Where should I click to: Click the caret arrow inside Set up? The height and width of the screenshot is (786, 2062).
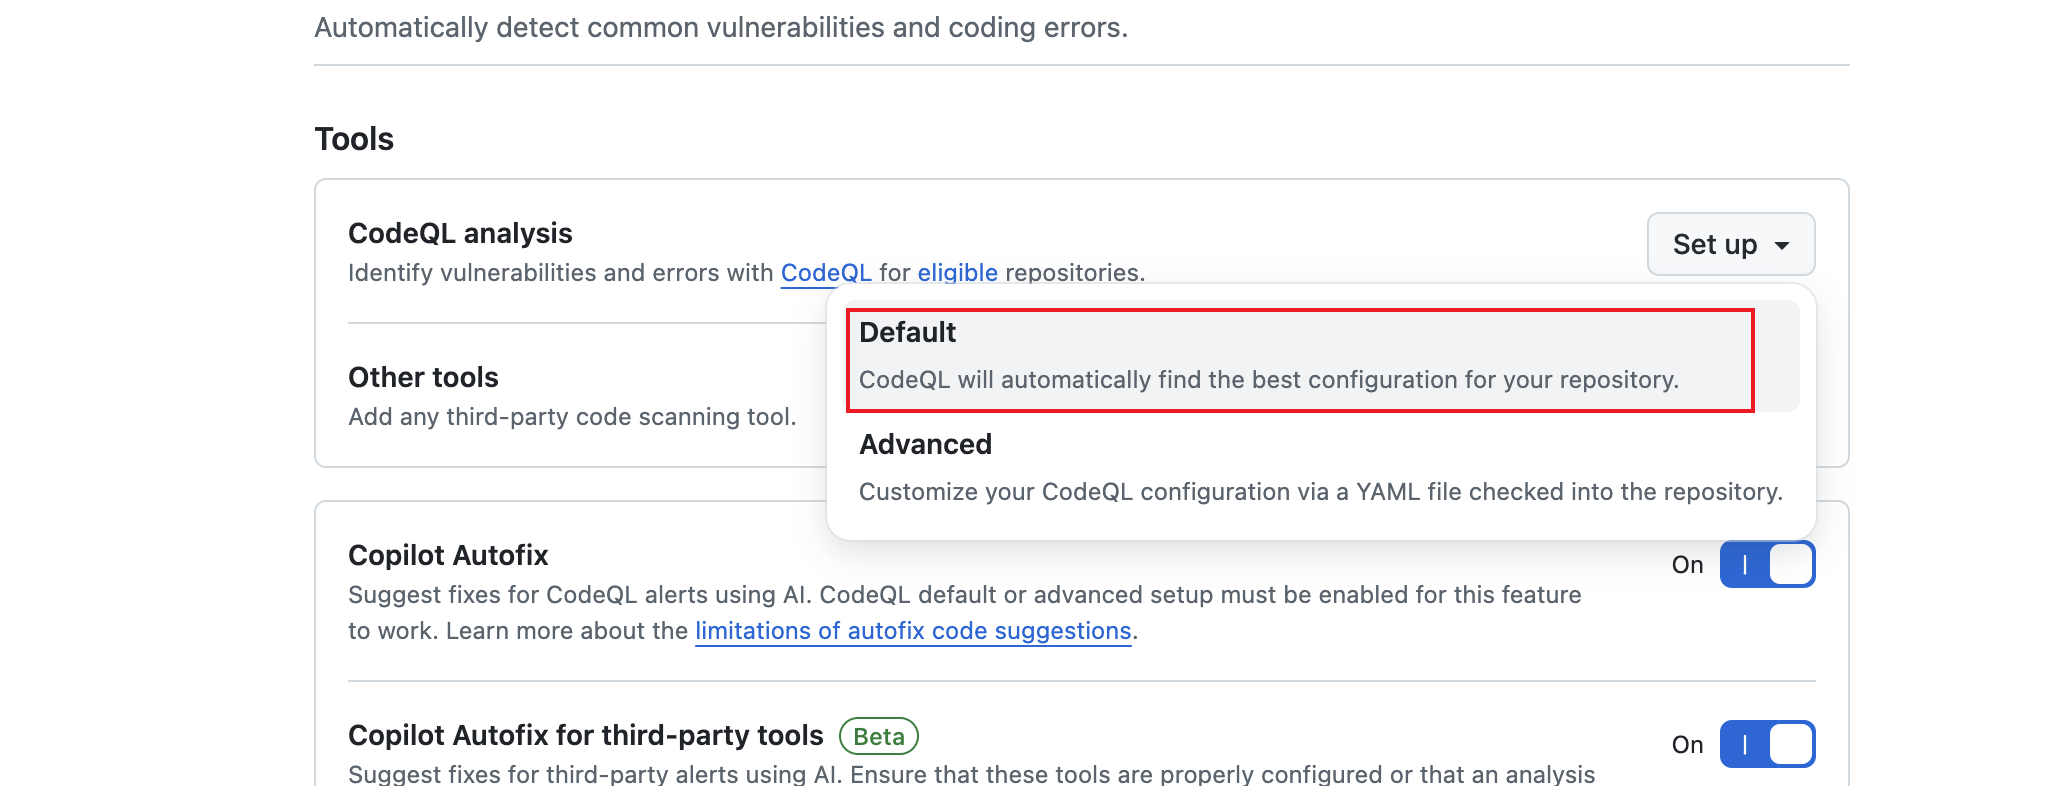click(1782, 245)
